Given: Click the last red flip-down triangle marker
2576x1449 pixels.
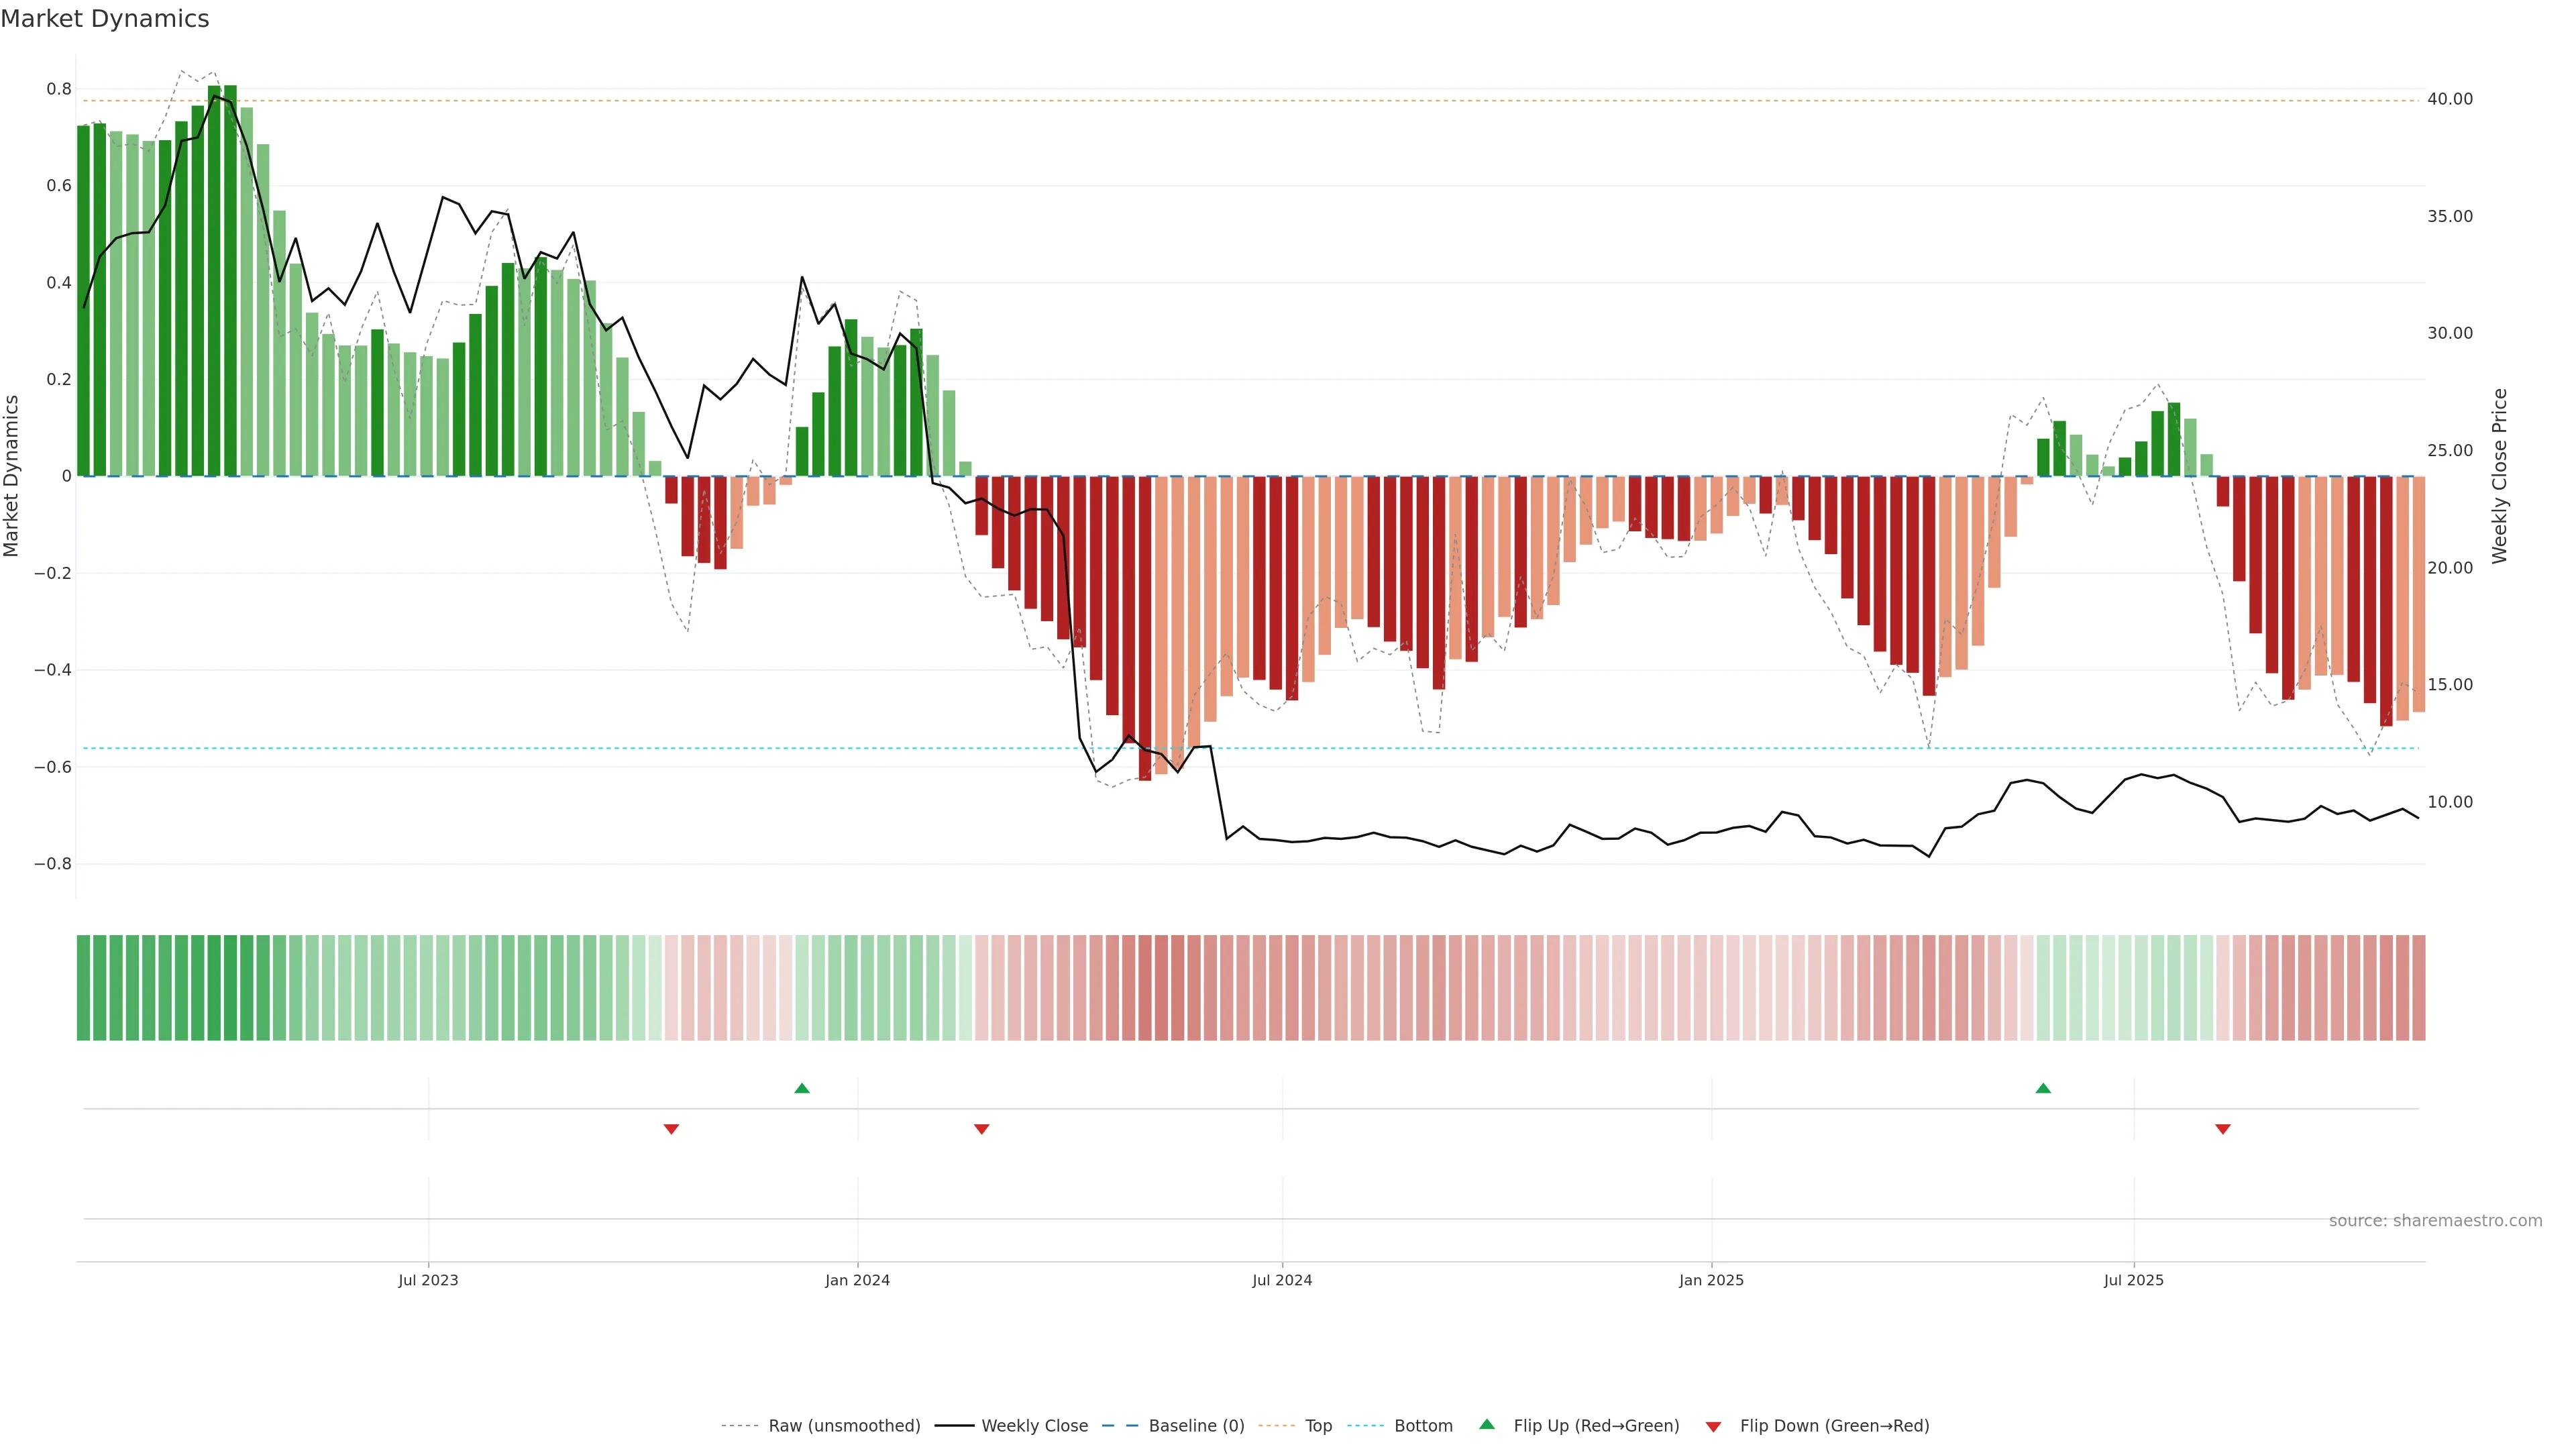Looking at the screenshot, I should [2222, 1129].
